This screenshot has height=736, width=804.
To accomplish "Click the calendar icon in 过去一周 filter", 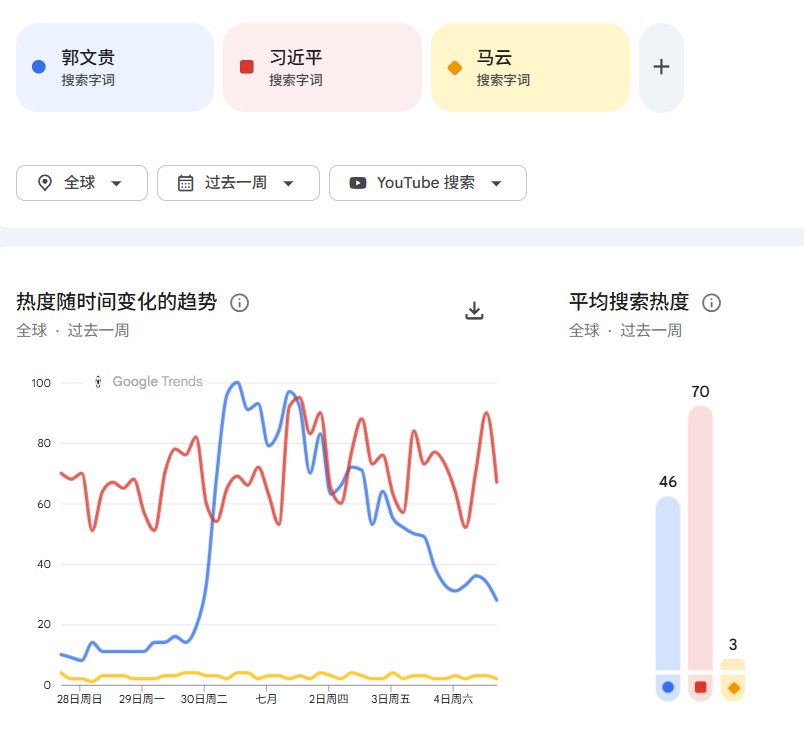I will pos(186,183).
